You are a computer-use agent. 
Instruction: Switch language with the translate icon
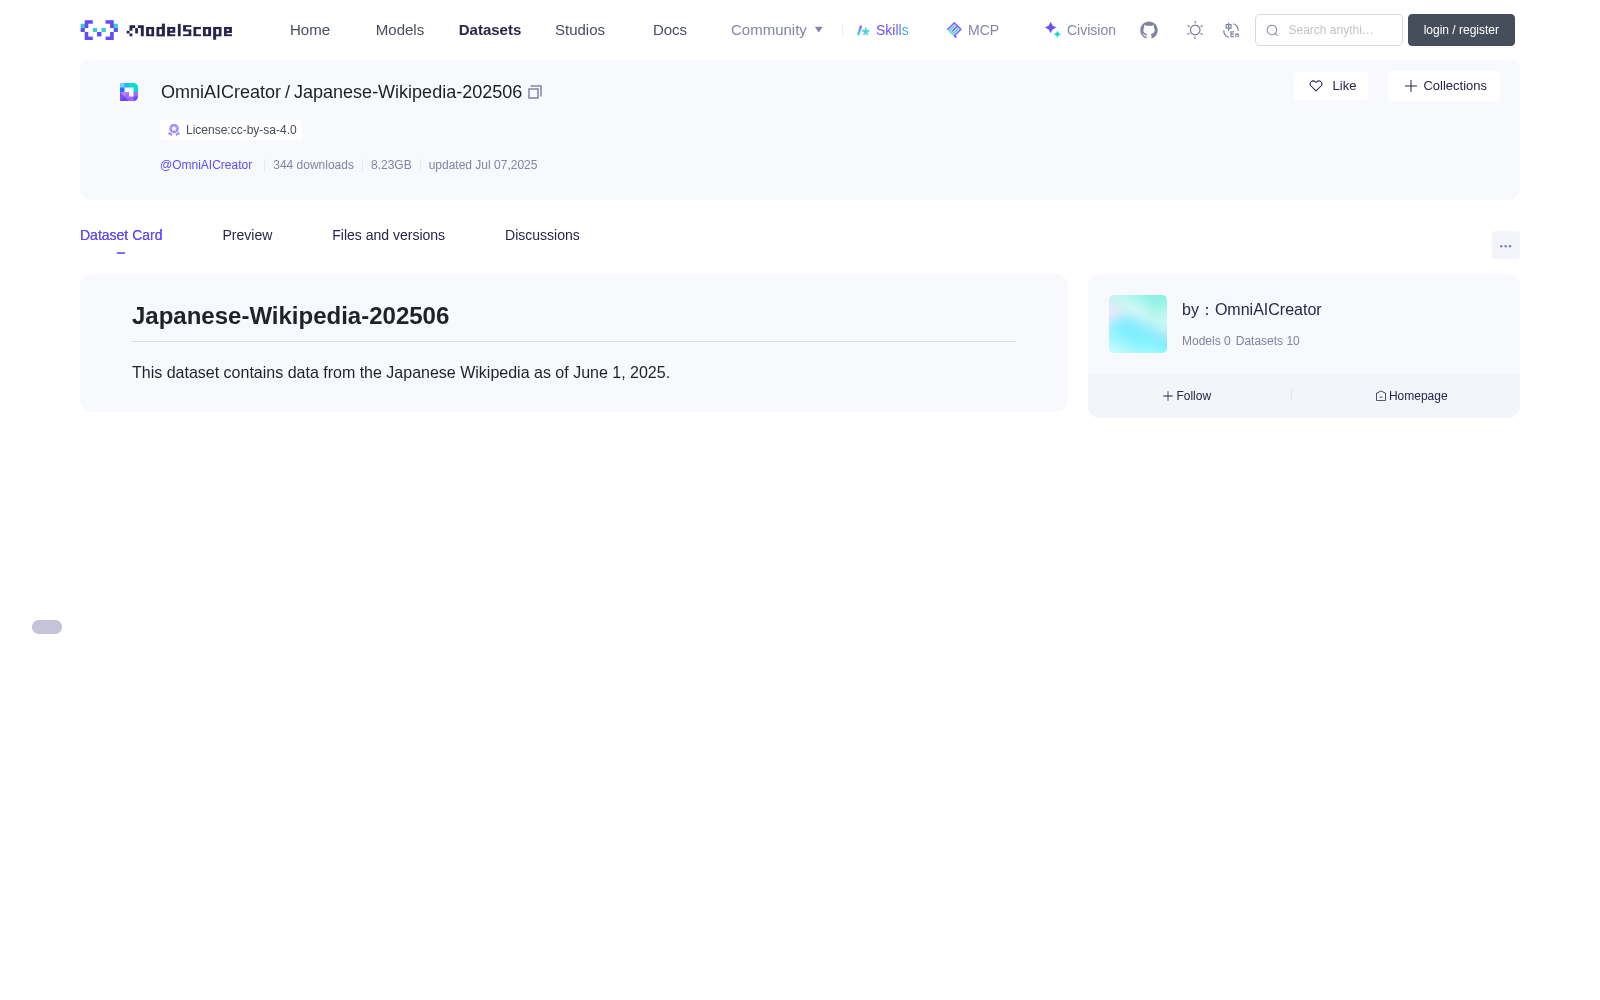click(1231, 30)
